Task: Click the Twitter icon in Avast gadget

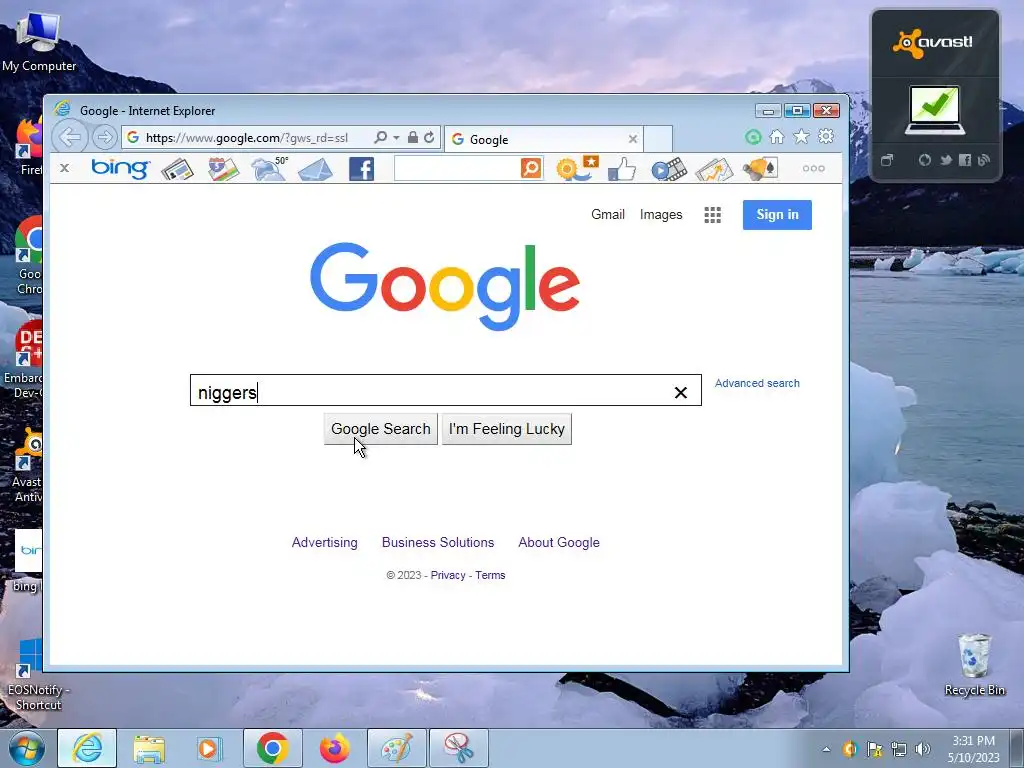Action: tap(945, 160)
